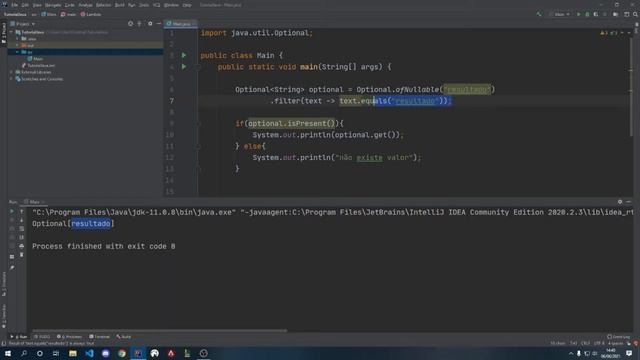
Task: Click the print icon in Run panel
Action: (x=22, y=246)
